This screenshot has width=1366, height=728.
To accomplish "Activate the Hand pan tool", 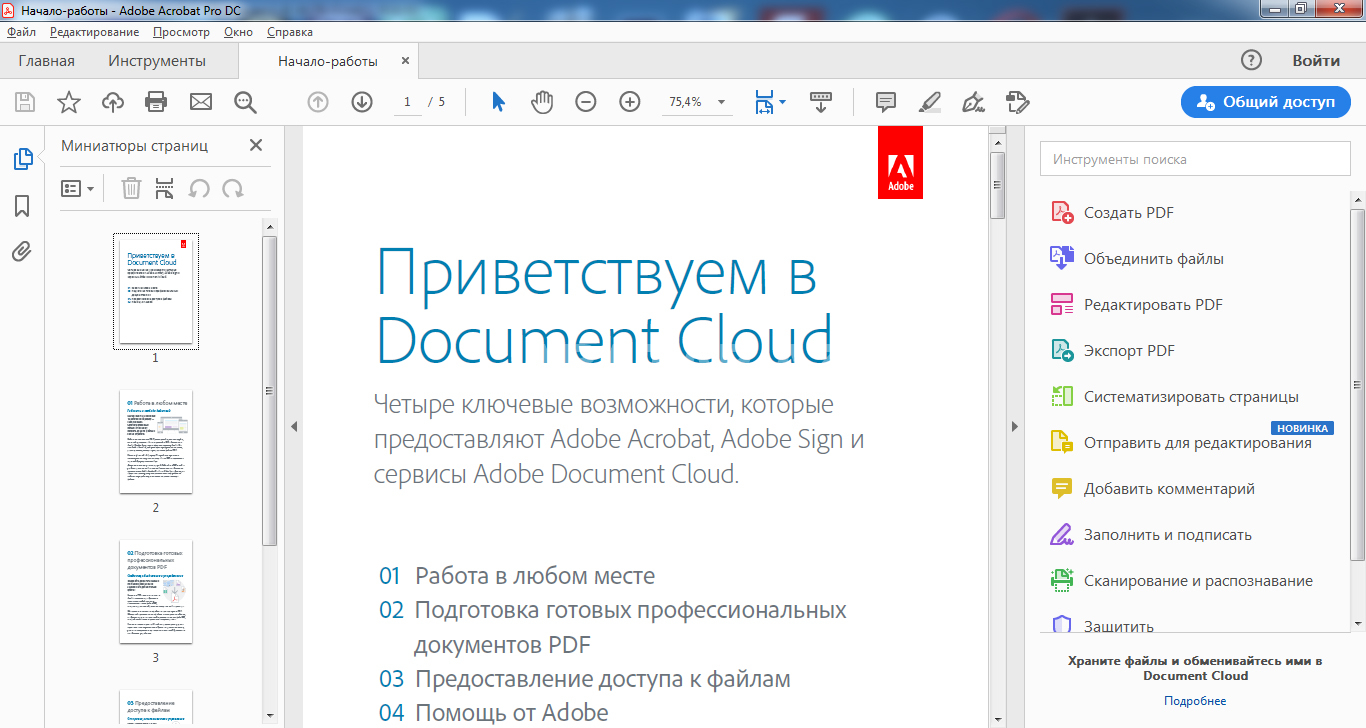I will 542,102.
